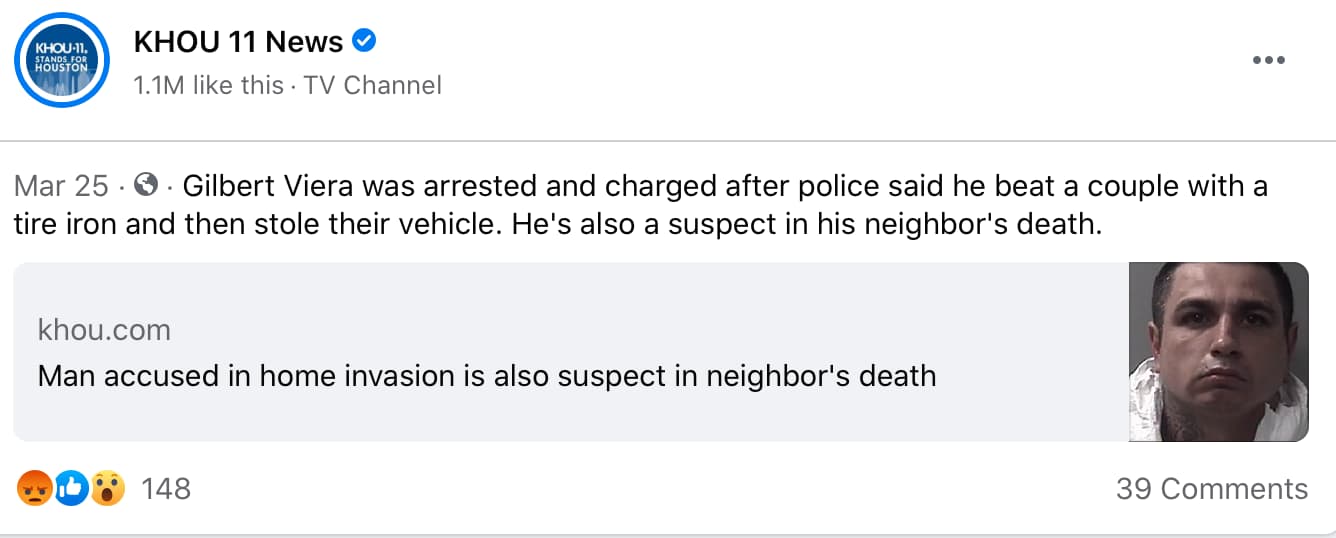Open the 39 Comments link
1336x538 pixels.
point(1211,488)
